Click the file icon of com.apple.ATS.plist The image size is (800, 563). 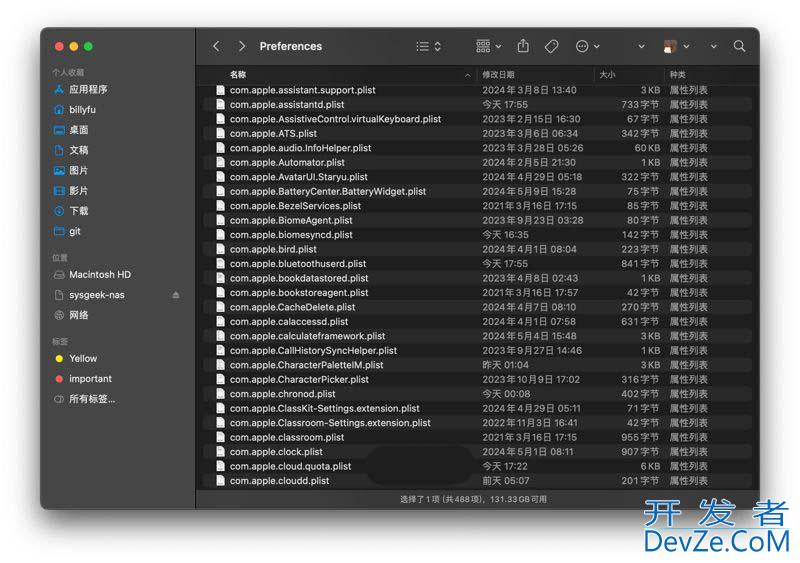[220, 133]
